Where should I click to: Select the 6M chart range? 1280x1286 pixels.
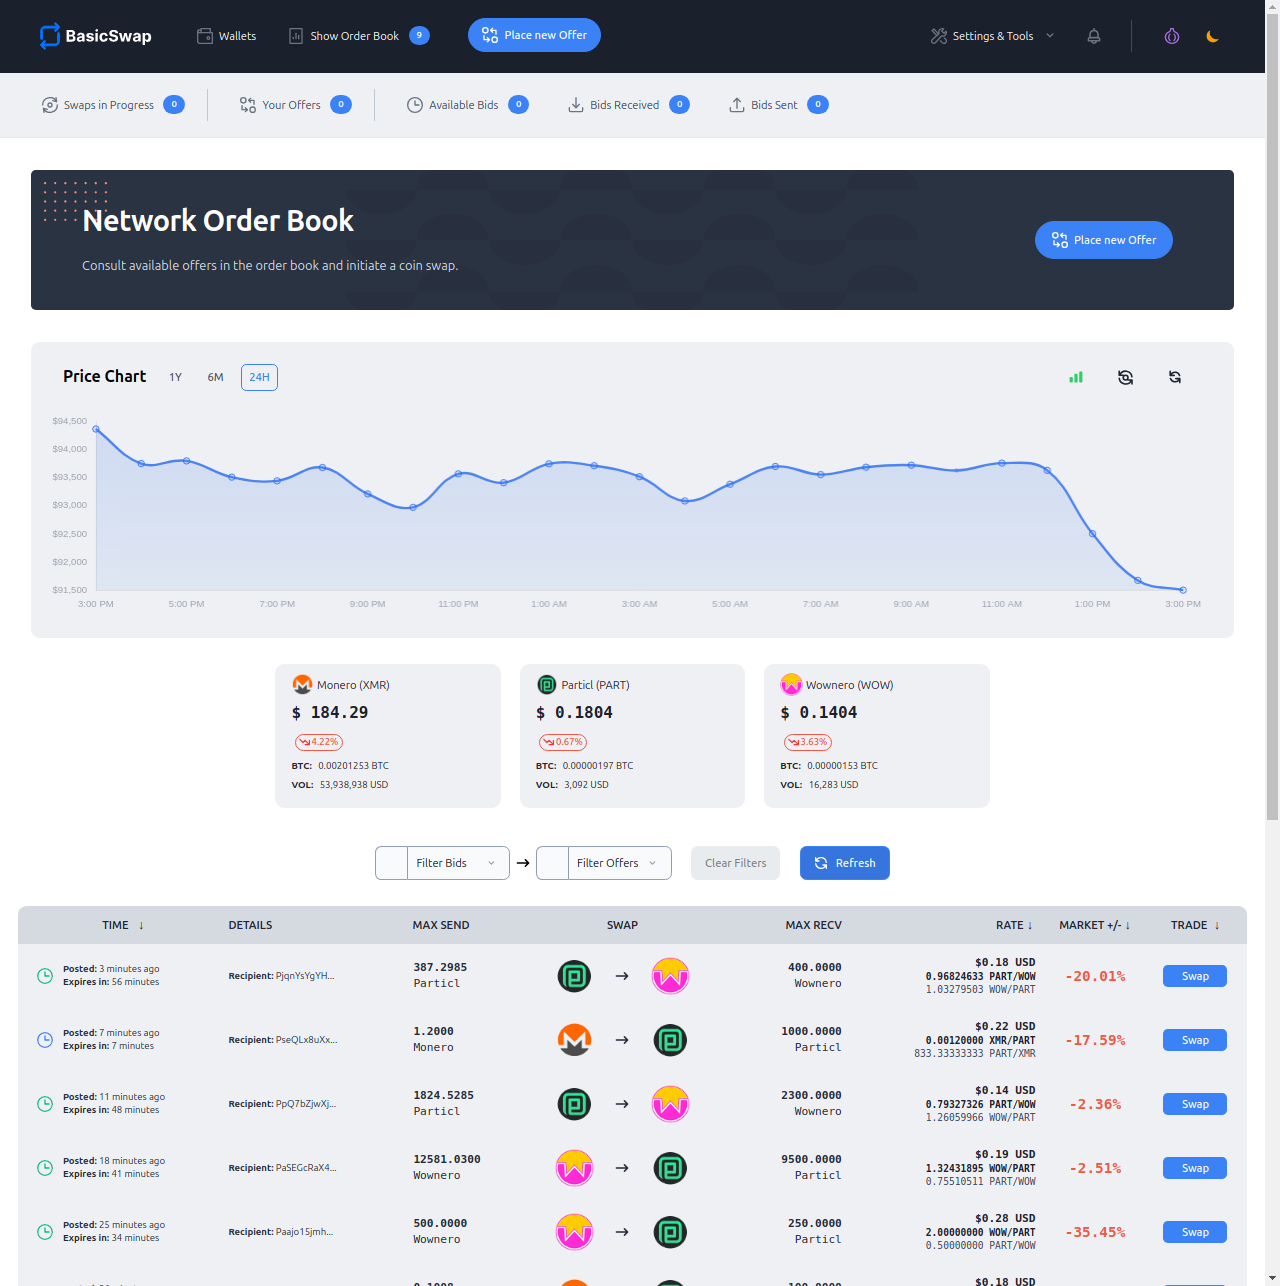point(215,377)
